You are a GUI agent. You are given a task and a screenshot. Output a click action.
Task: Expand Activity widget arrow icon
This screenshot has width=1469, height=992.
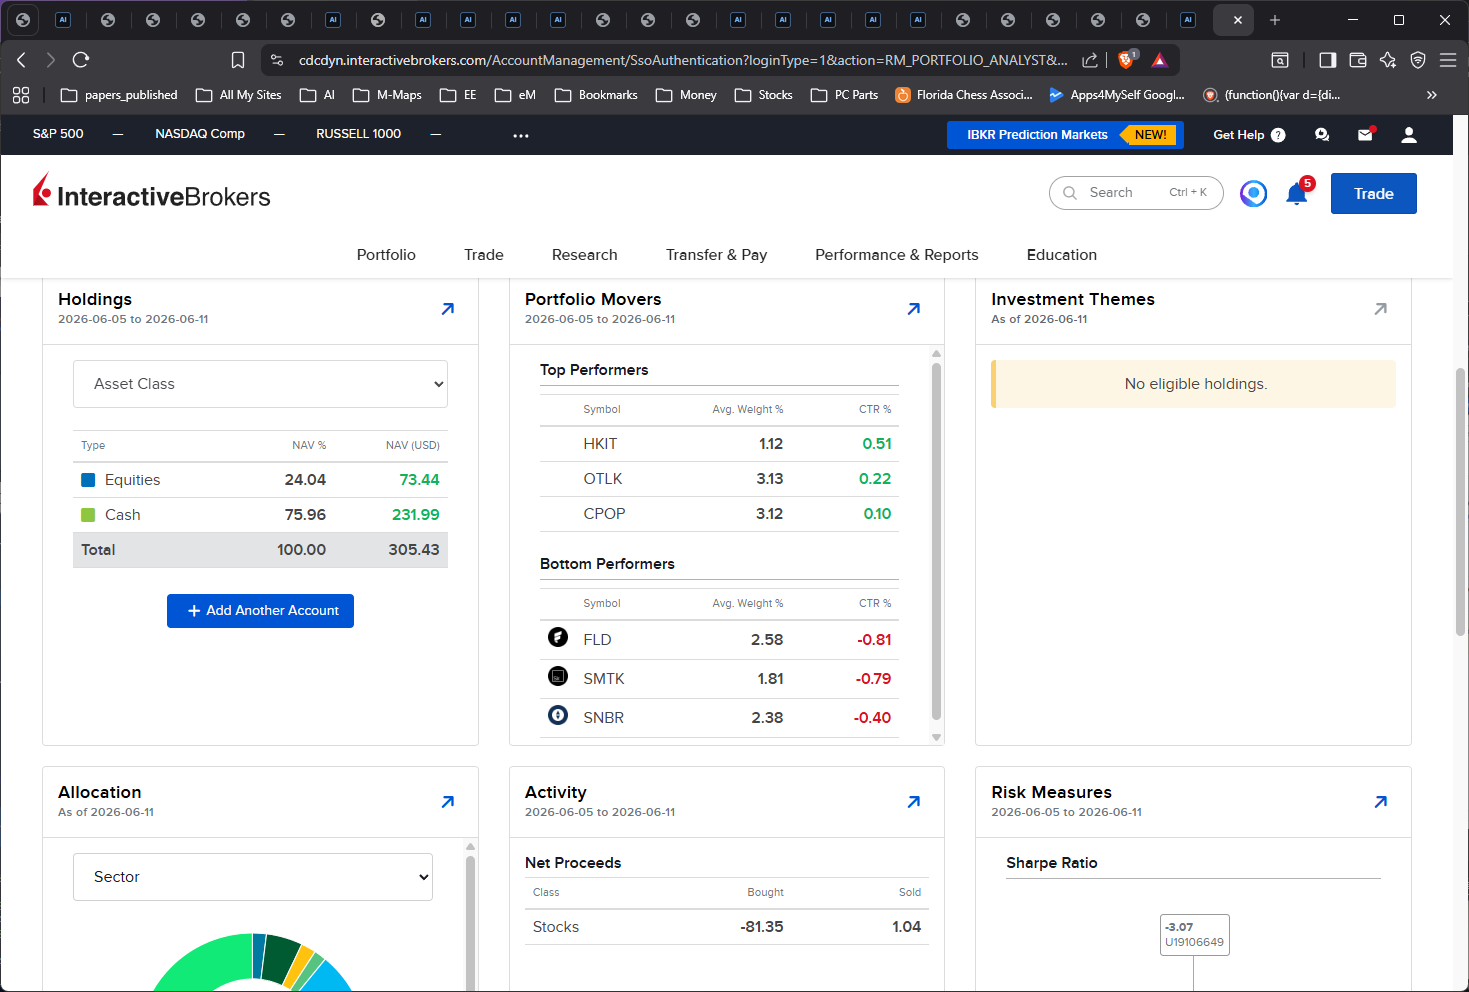914,802
